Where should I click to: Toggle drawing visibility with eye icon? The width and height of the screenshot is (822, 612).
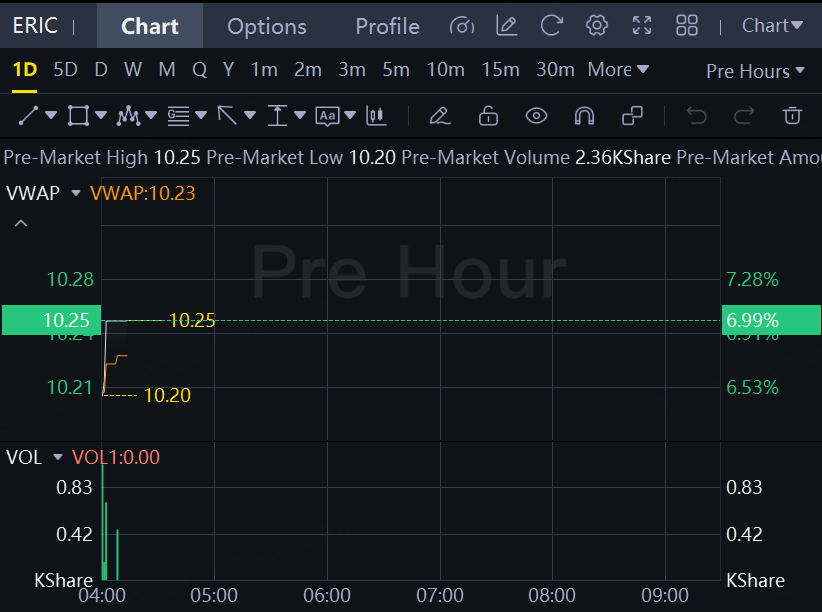536,116
